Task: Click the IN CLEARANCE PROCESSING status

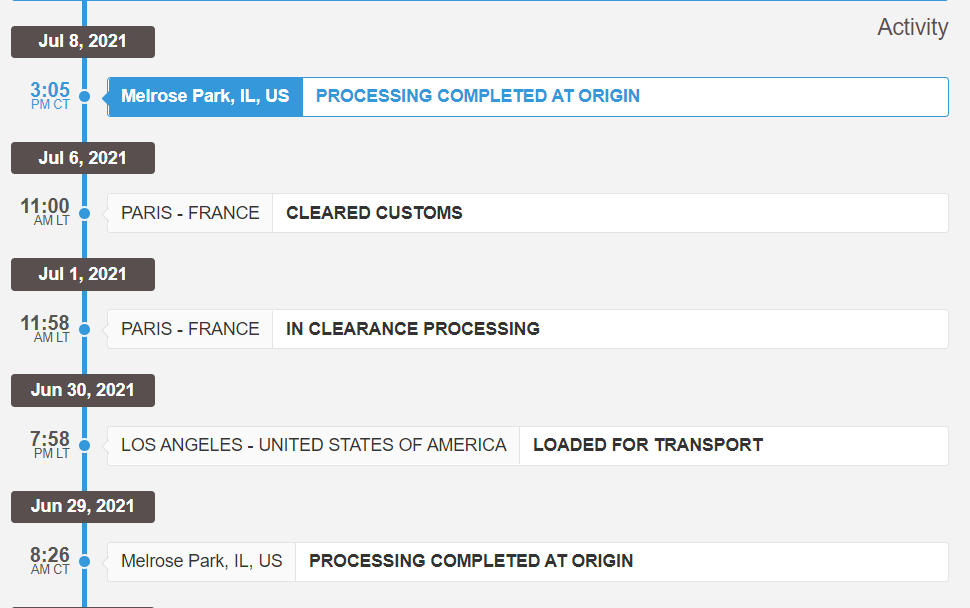Action: pos(413,329)
